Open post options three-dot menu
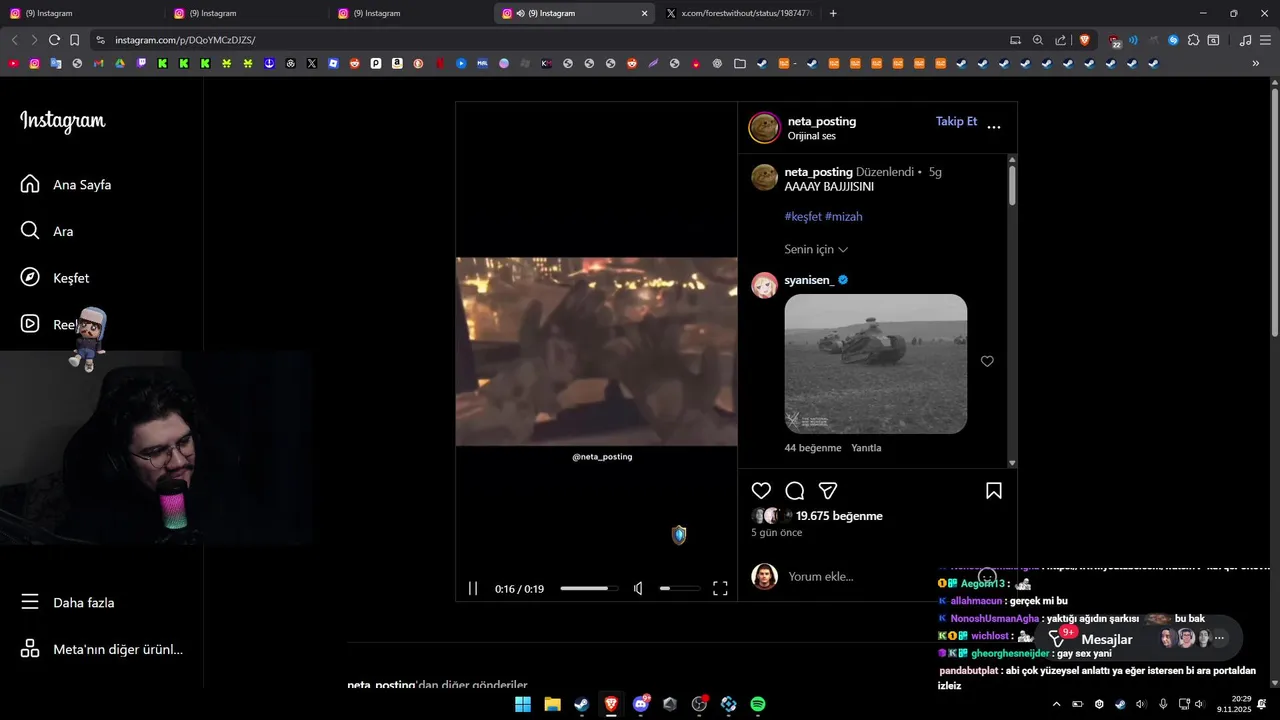This screenshot has height=720, width=1280. (x=994, y=127)
